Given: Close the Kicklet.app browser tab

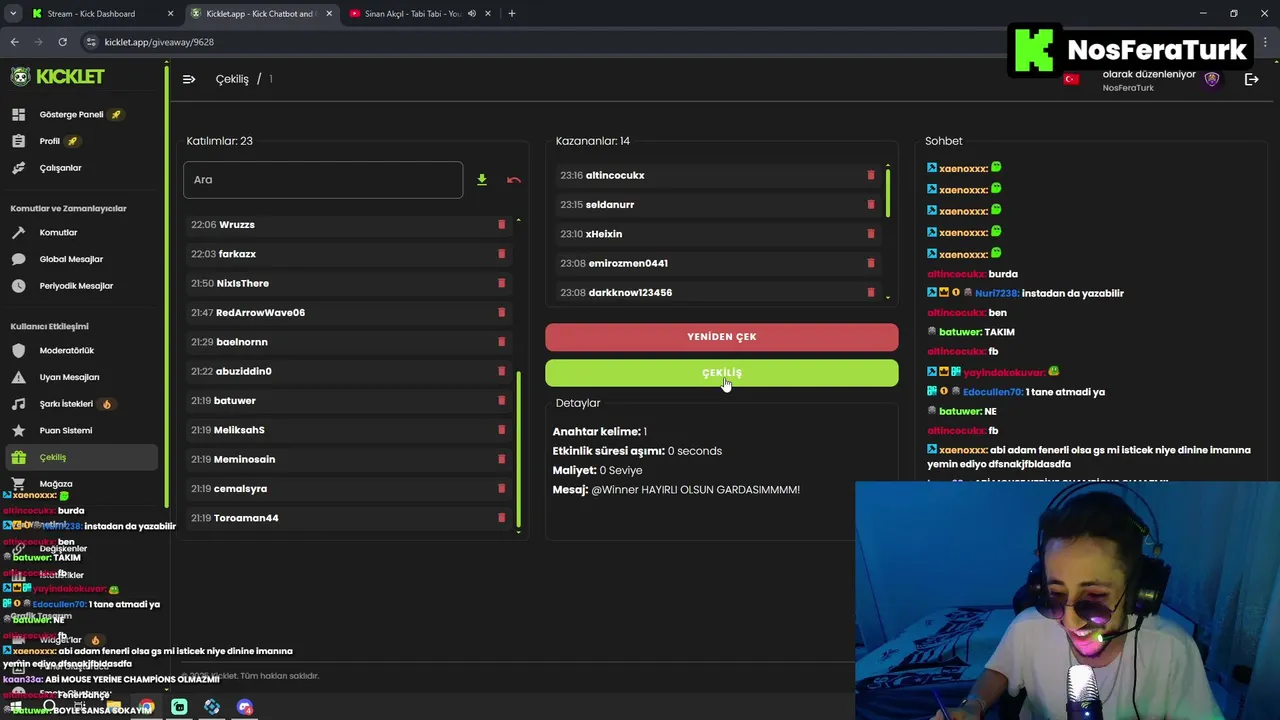Looking at the screenshot, I should click(x=329, y=14).
